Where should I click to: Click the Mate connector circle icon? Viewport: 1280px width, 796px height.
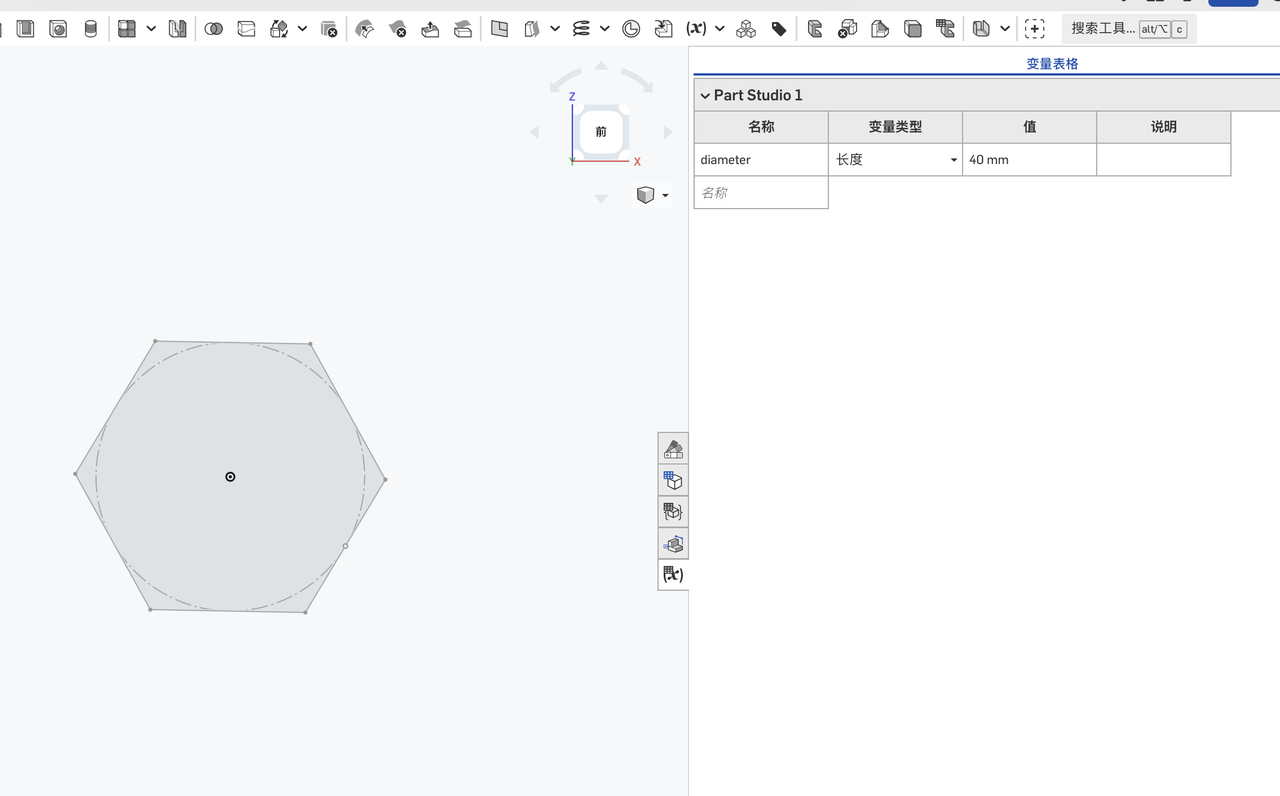631,29
